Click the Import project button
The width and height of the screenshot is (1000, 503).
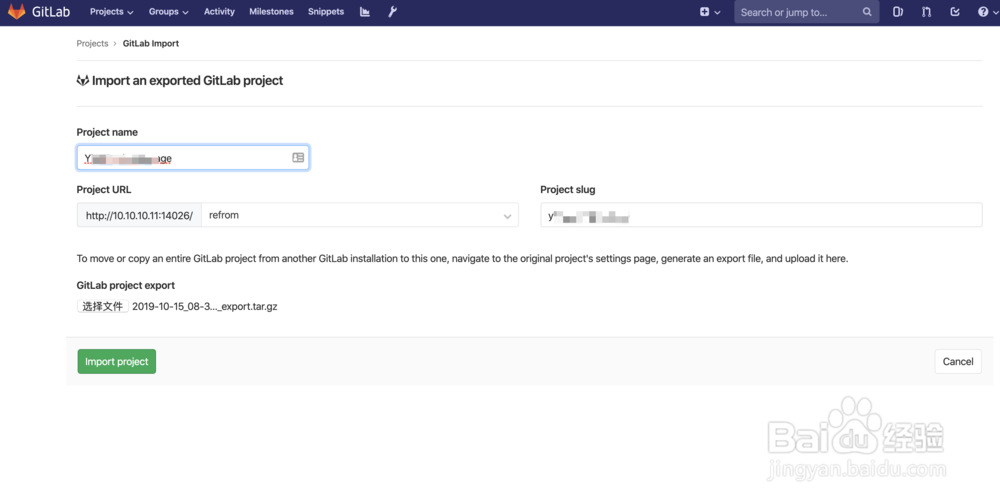tap(117, 361)
